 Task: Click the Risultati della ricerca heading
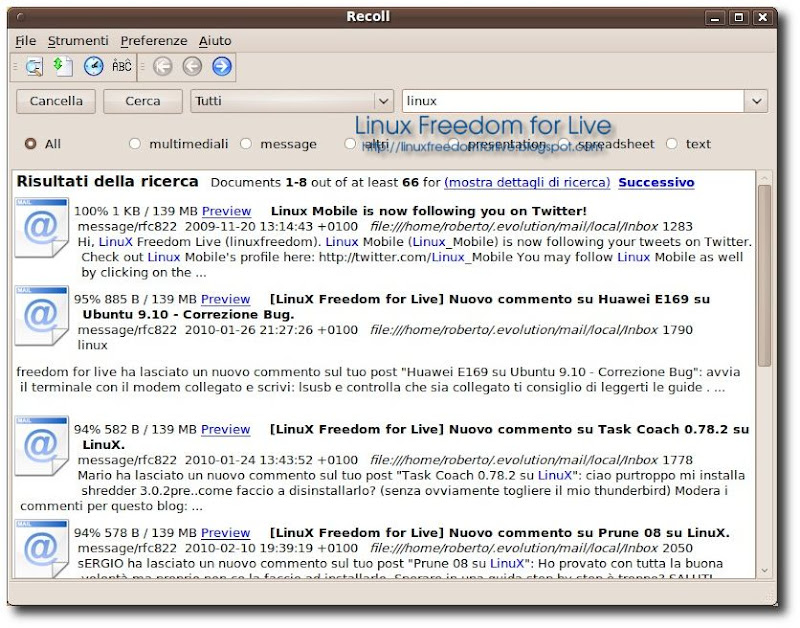pyautogui.click(x=108, y=182)
